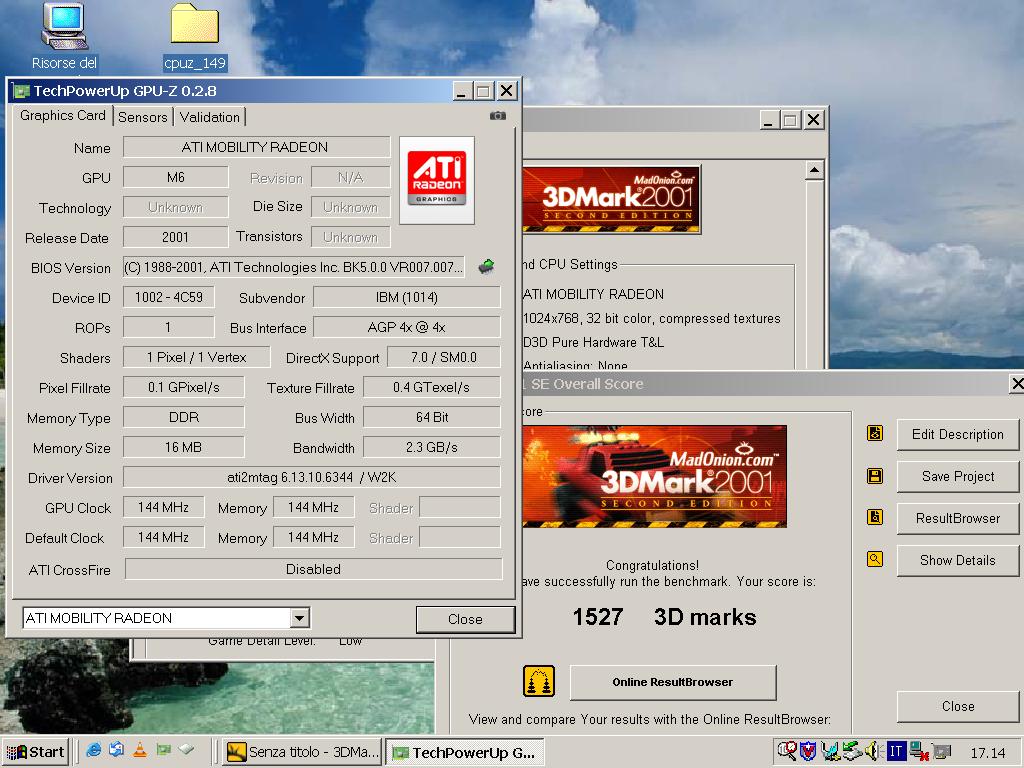Click the ATI CrossFire Disabled field
Viewport: 1024px width, 768px height.
[313, 569]
